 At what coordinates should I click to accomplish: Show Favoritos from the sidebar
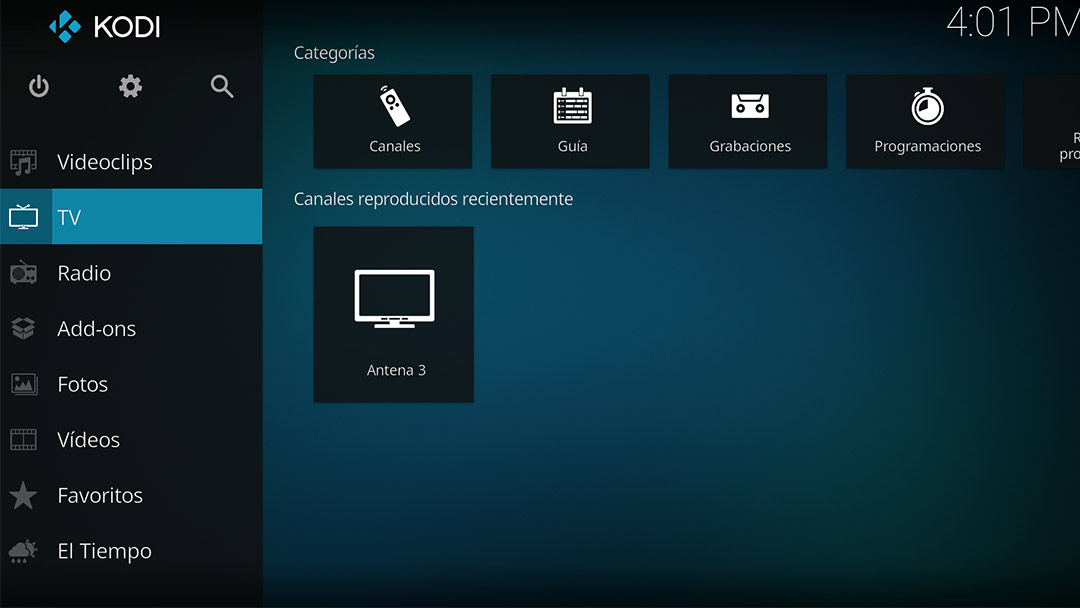pos(100,496)
